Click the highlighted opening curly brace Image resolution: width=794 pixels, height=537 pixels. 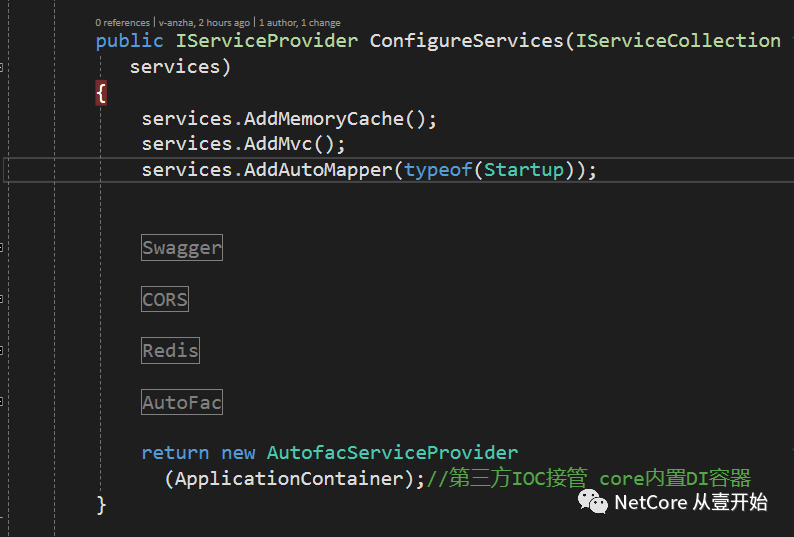101,93
